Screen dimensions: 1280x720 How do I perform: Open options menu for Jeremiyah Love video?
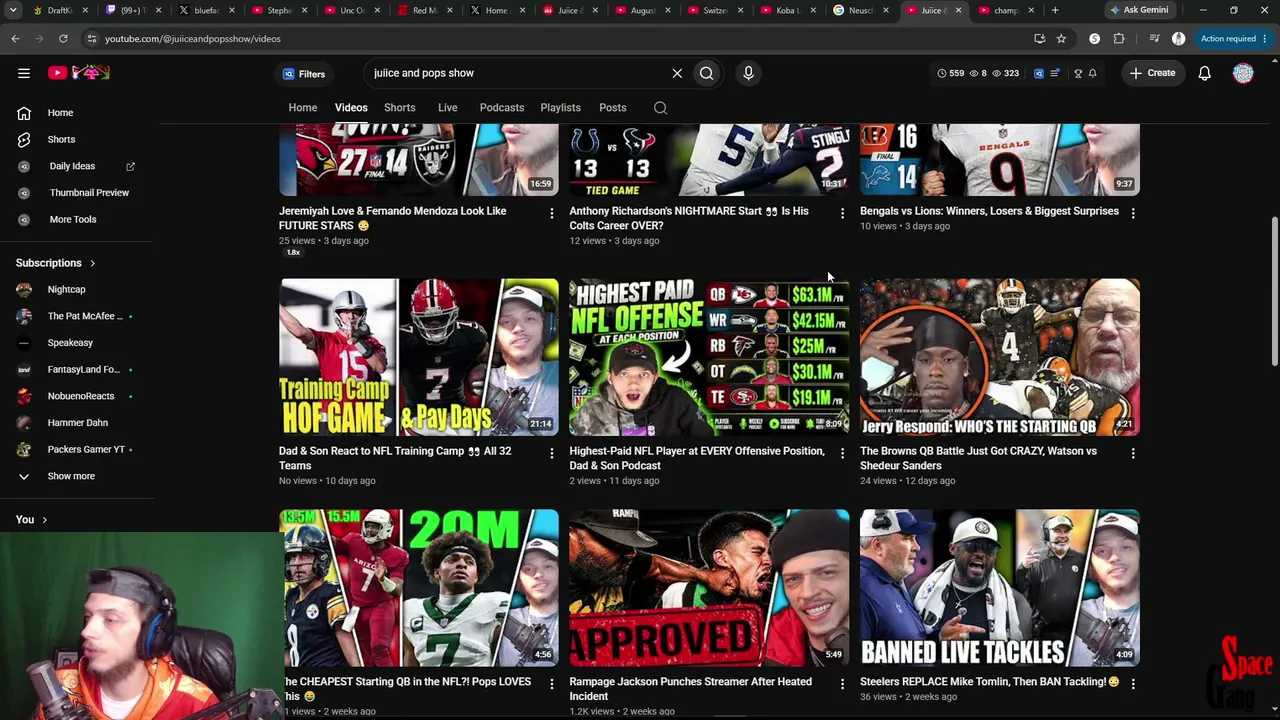(x=551, y=213)
